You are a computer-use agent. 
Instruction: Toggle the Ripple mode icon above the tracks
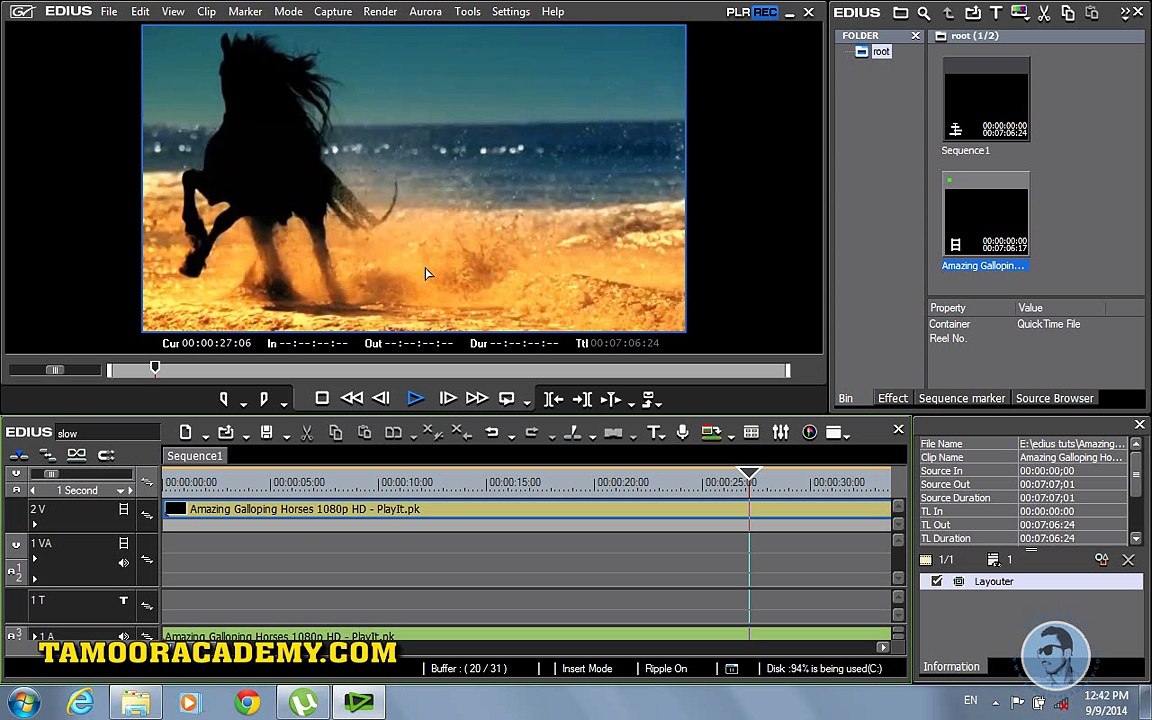[x=47, y=455]
